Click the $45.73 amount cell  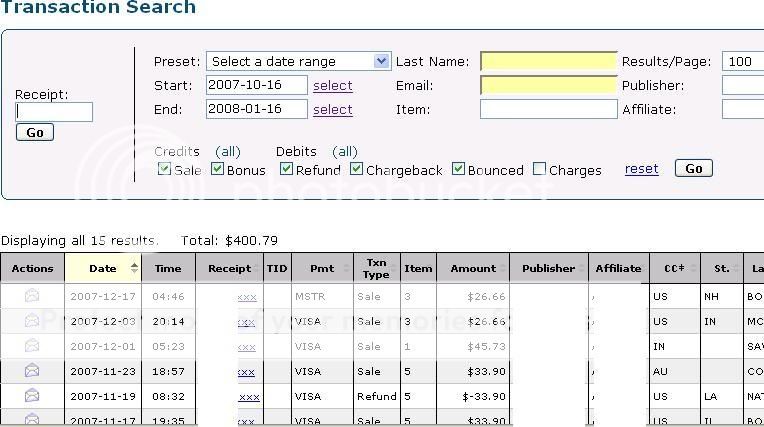coord(473,347)
